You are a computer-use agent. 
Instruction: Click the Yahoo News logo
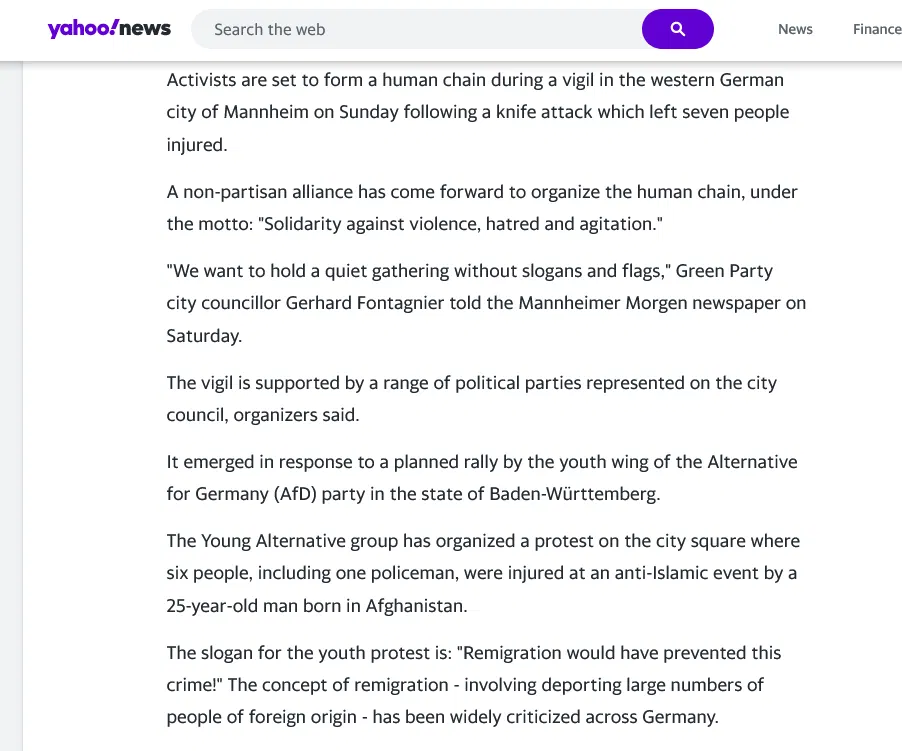(109, 28)
